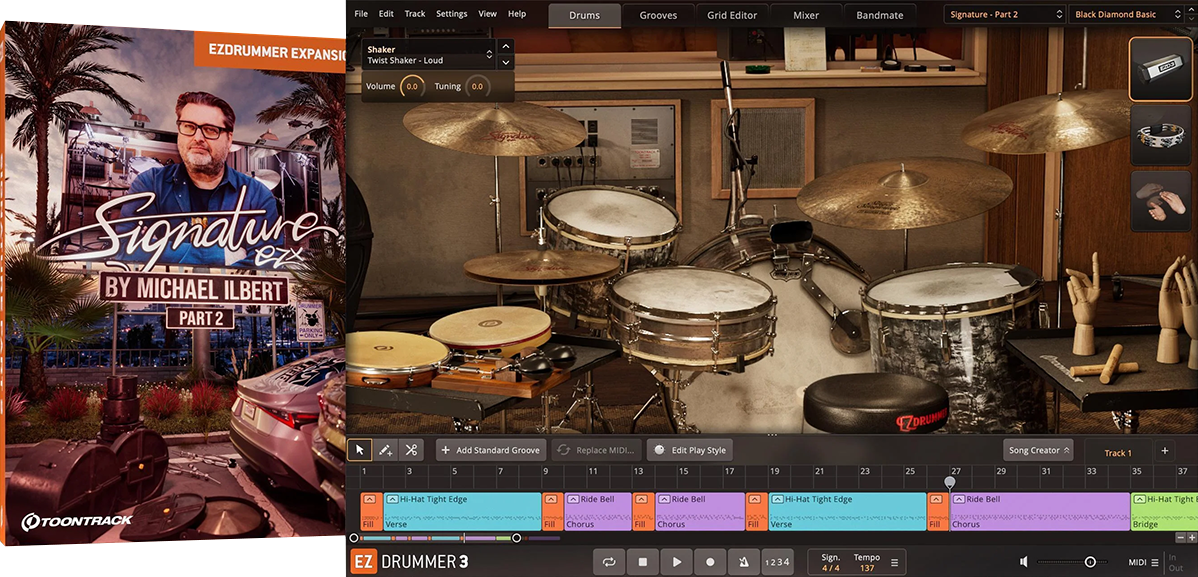Toggle the metronome
The image size is (1198, 577).
[x=744, y=562]
